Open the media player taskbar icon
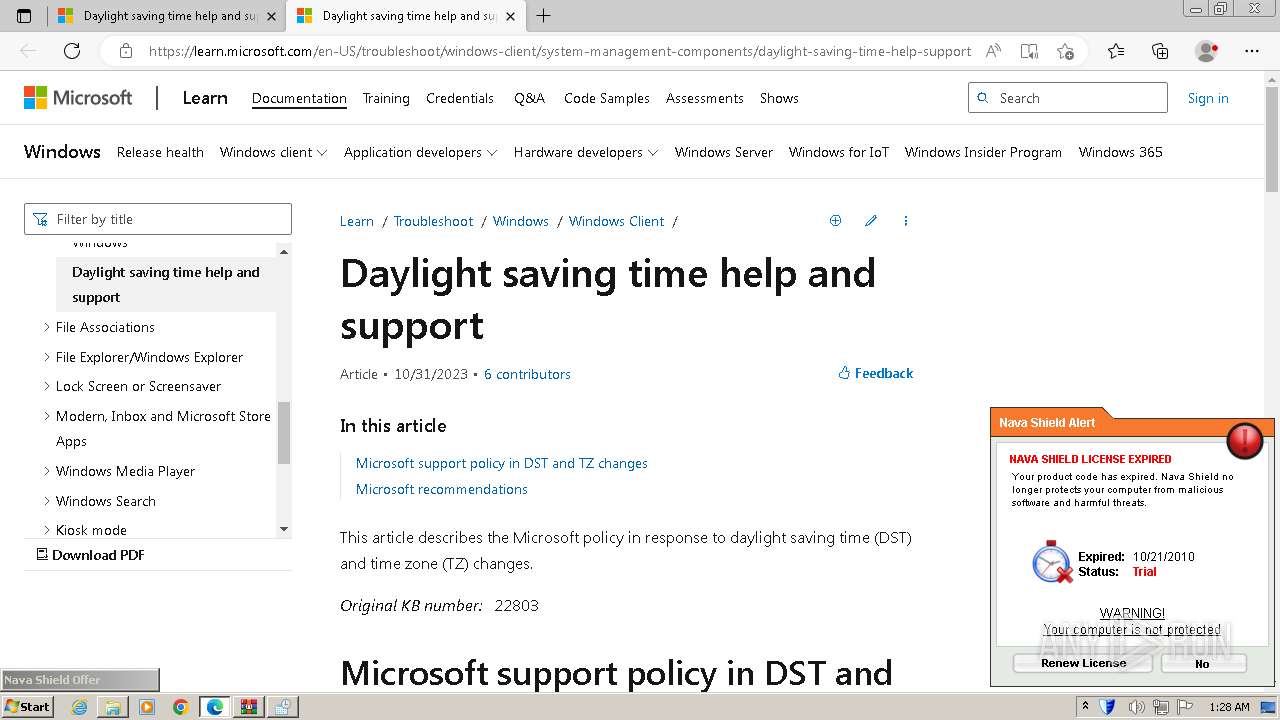The width and height of the screenshot is (1280, 720). tap(147, 707)
